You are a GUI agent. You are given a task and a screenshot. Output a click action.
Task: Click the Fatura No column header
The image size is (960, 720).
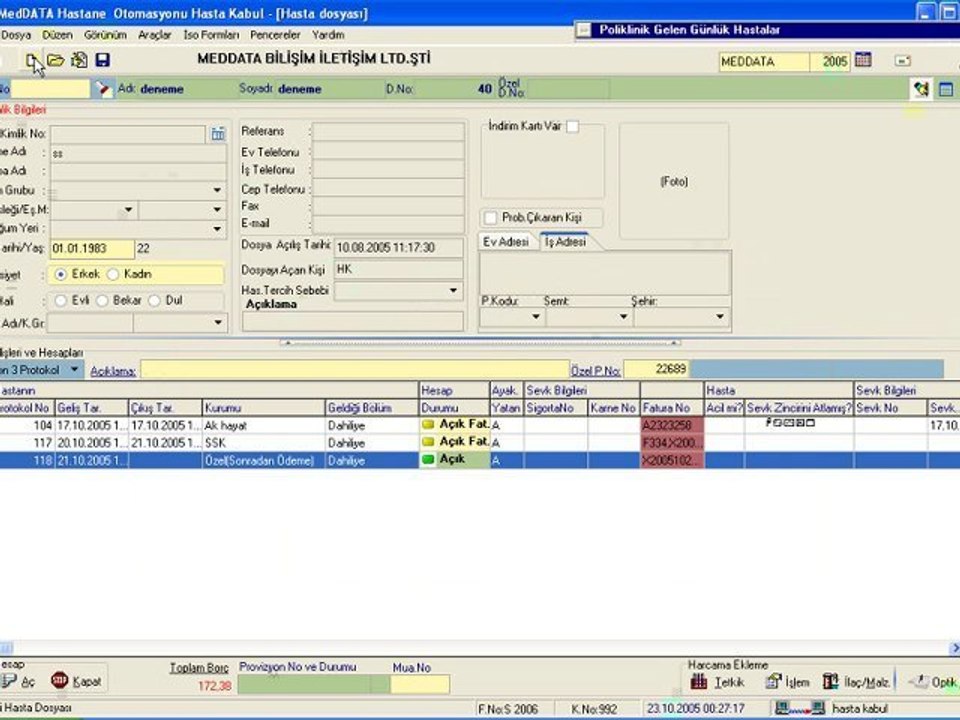672,408
